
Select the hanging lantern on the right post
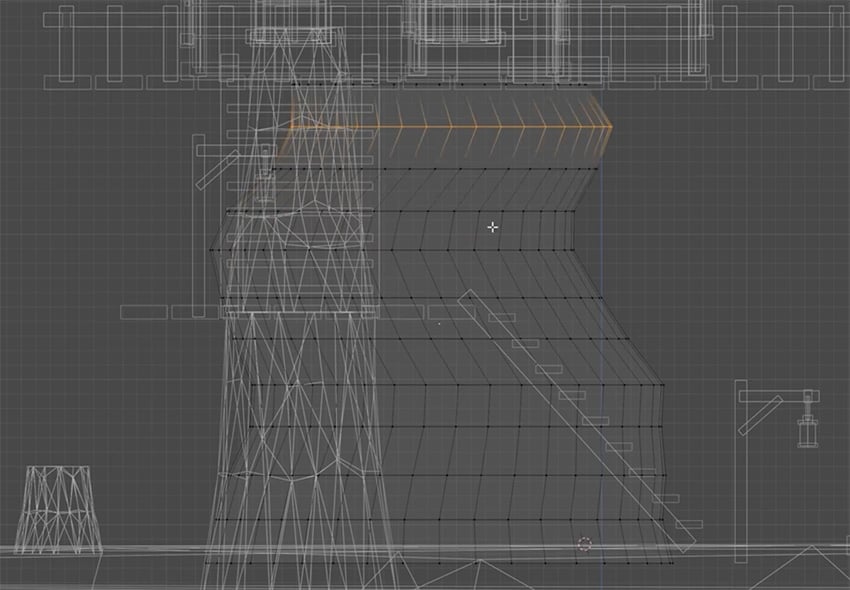tap(807, 420)
